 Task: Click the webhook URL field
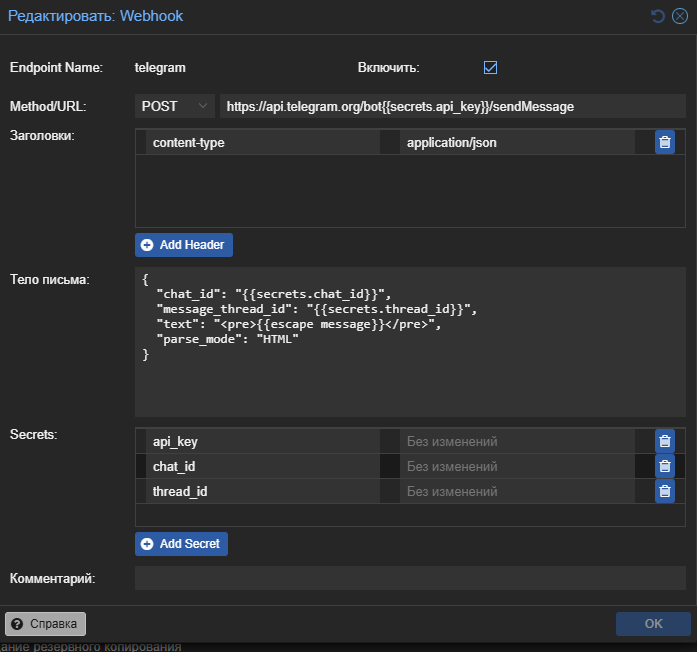pos(452,106)
